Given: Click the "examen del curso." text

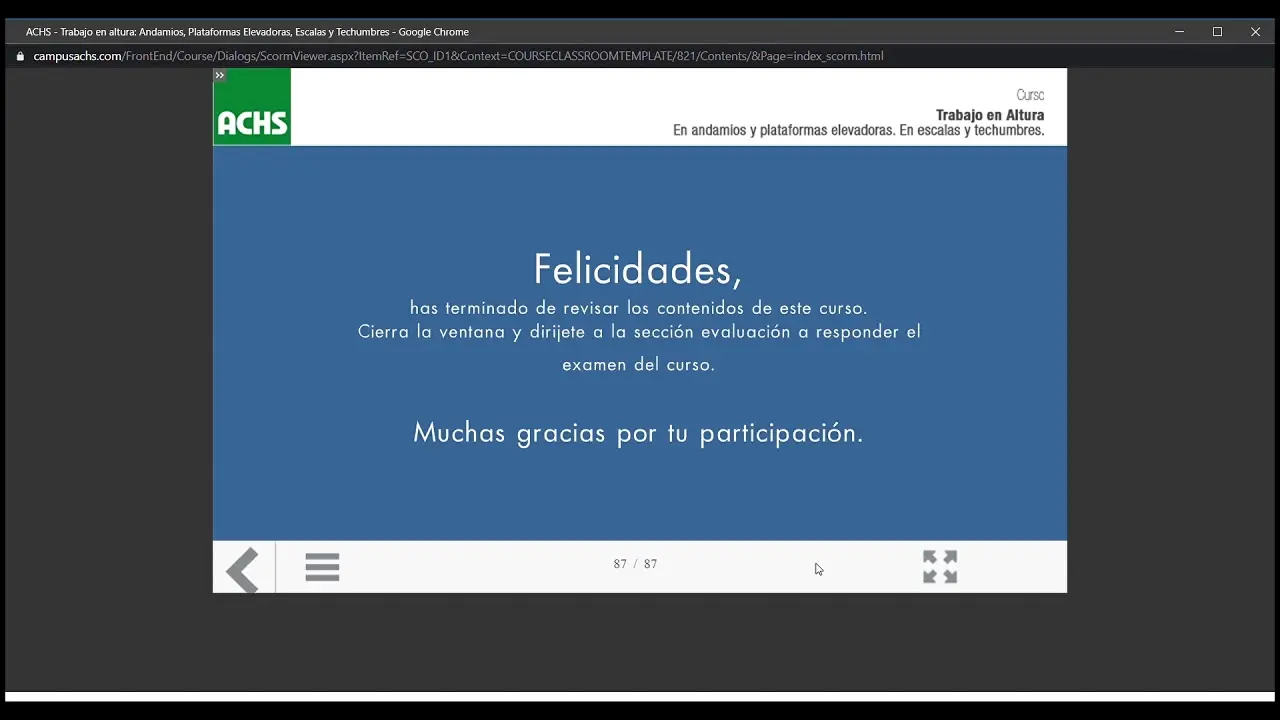Looking at the screenshot, I should 638,365.
